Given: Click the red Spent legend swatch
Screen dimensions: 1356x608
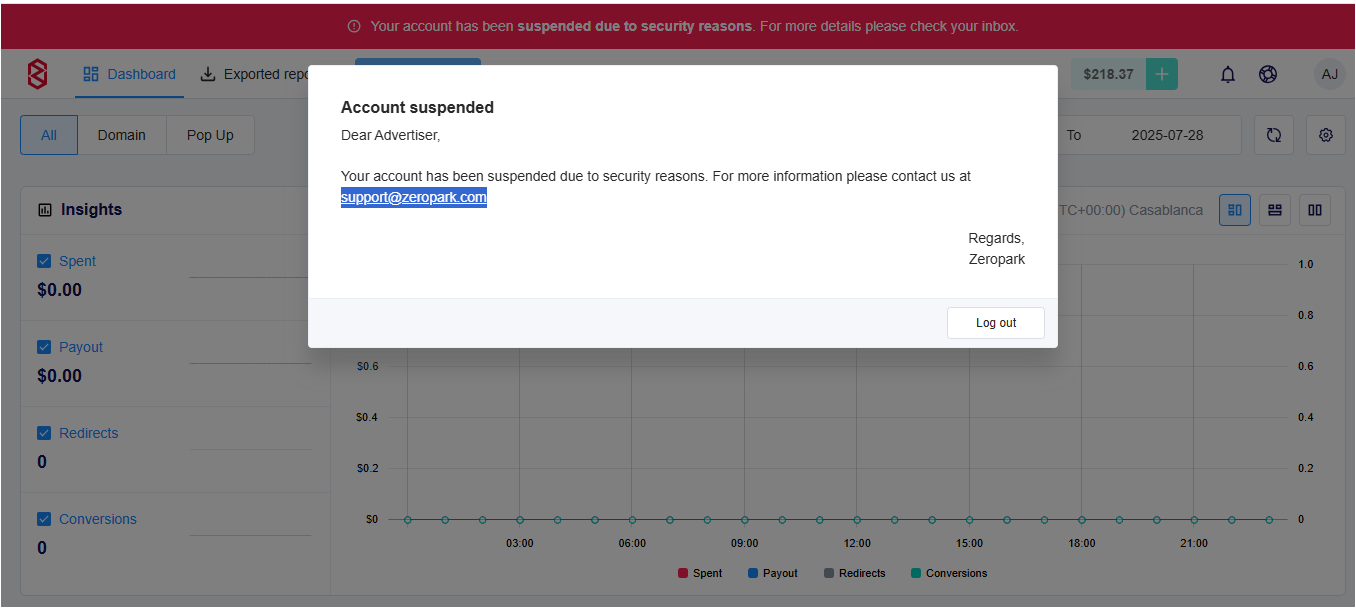Looking at the screenshot, I should click(683, 573).
